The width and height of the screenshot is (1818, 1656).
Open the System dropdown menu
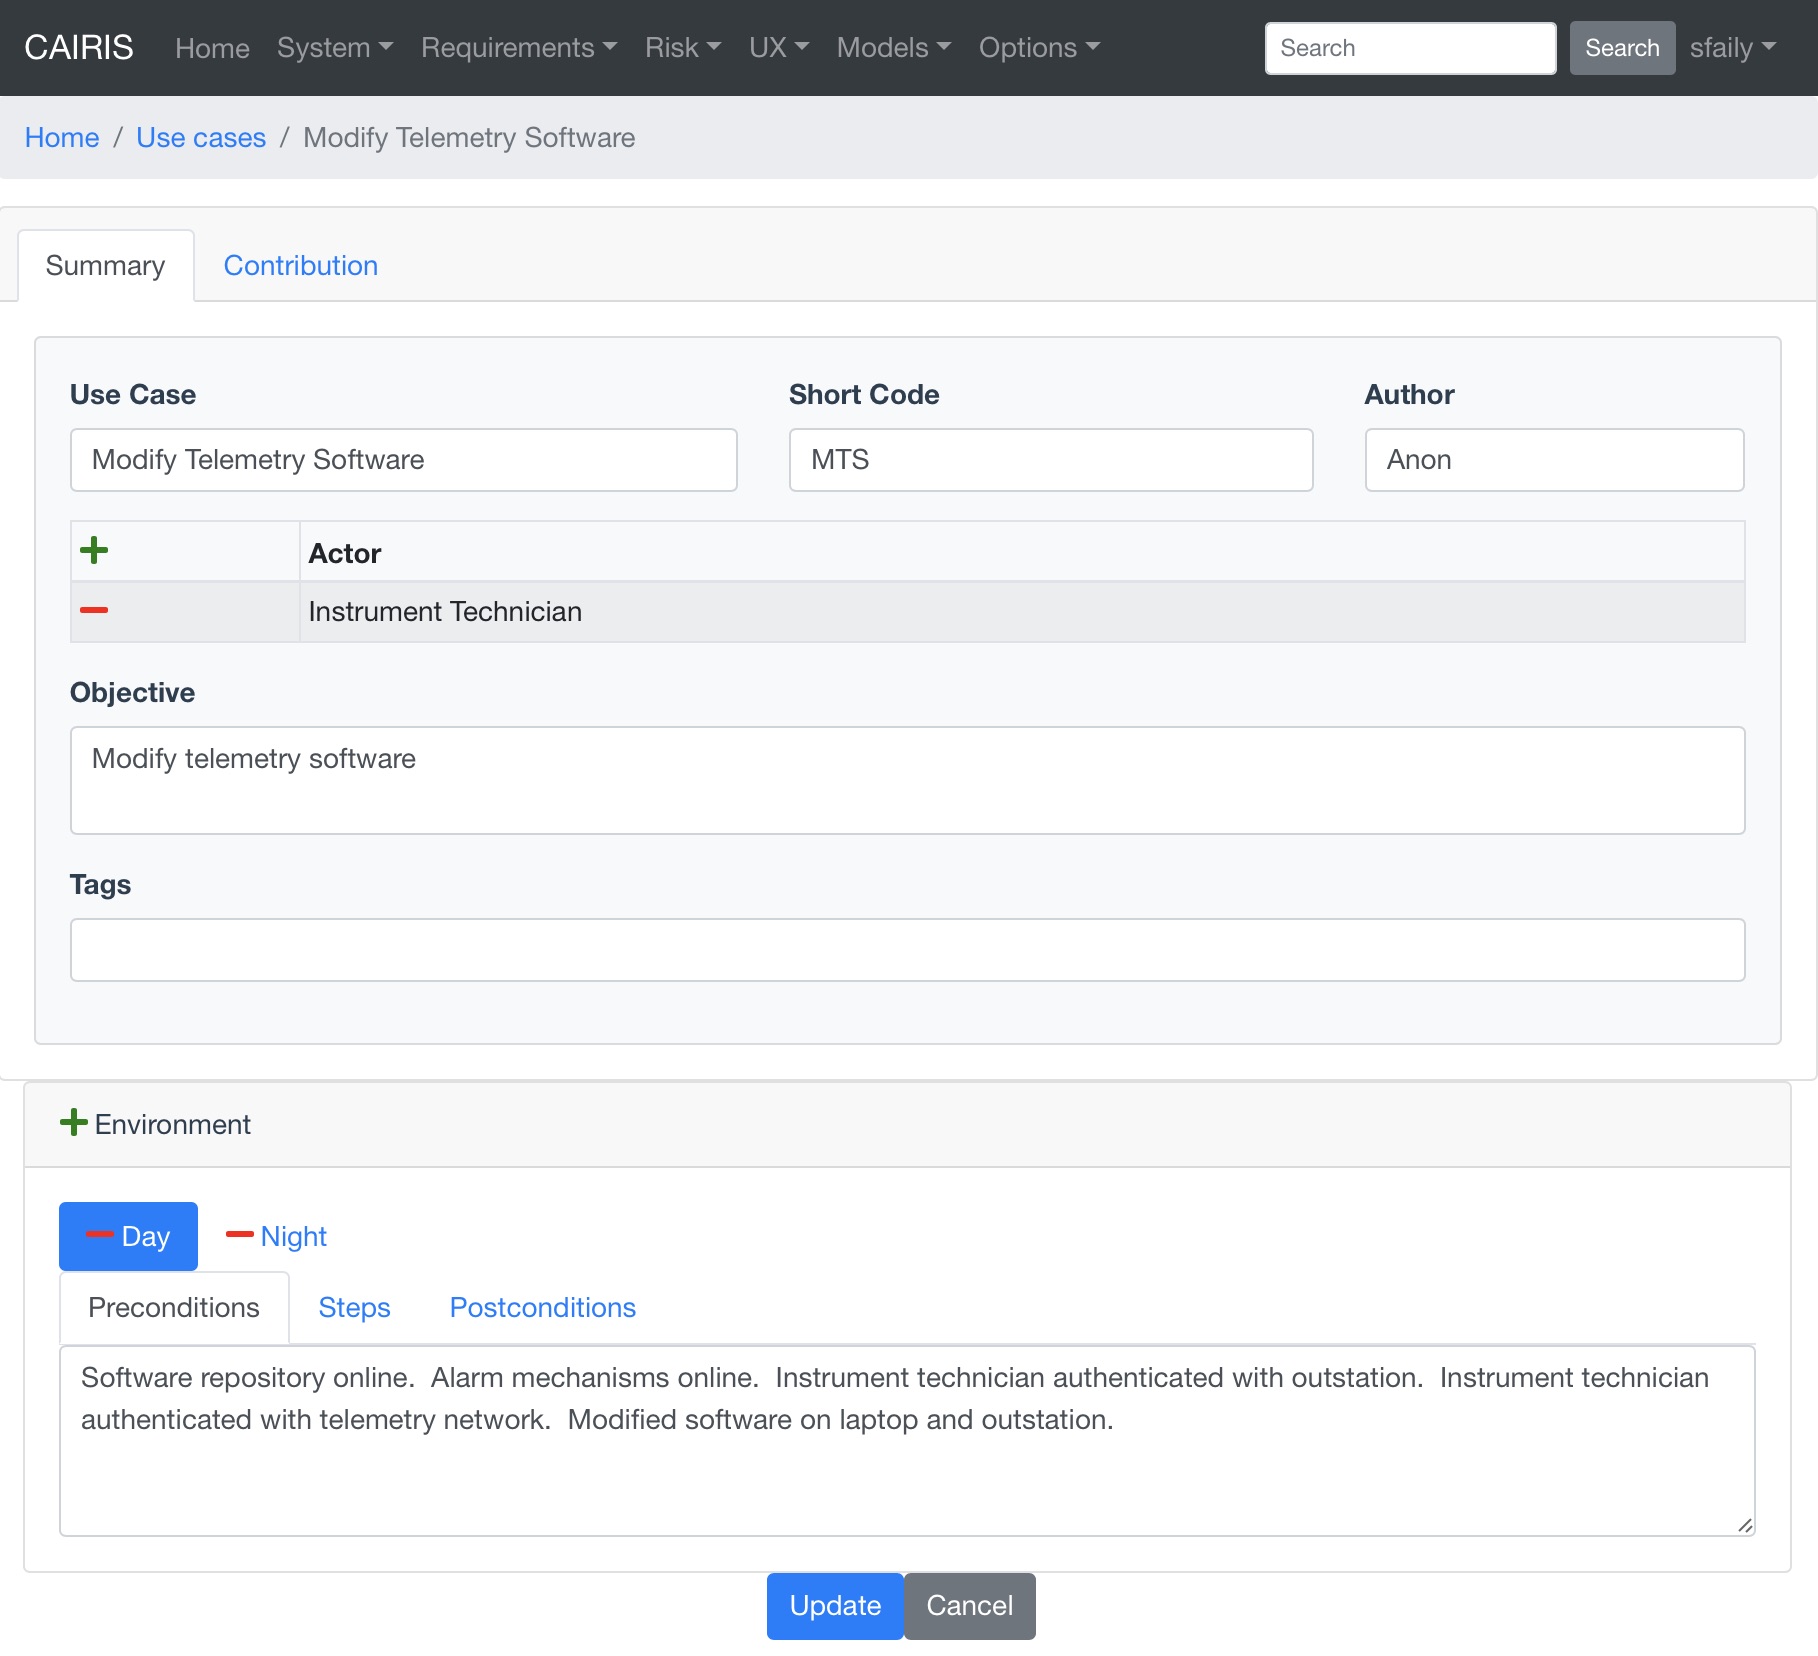335,48
